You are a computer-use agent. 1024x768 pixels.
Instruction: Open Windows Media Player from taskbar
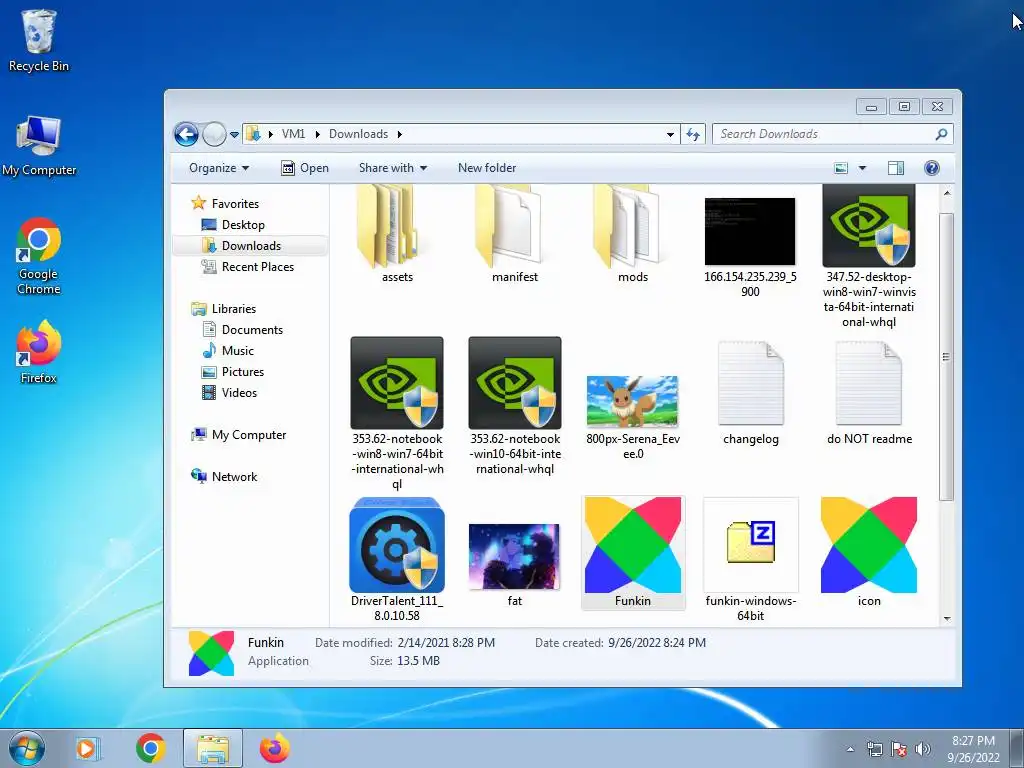pos(87,748)
